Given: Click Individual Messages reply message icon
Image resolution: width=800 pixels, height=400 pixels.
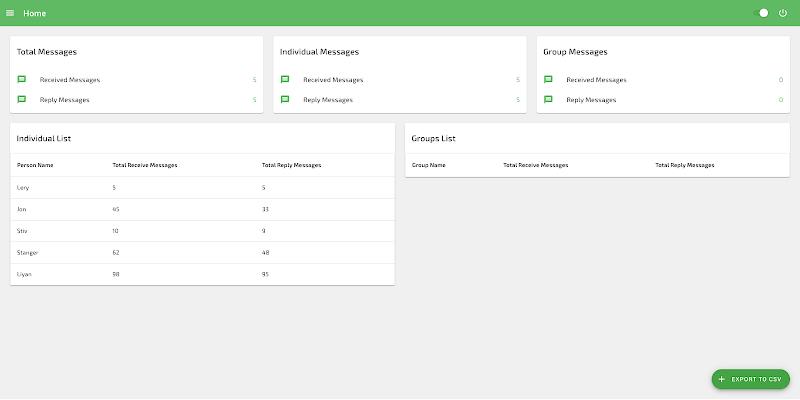Looking at the screenshot, I should pyautogui.click(x=285, y=99).
